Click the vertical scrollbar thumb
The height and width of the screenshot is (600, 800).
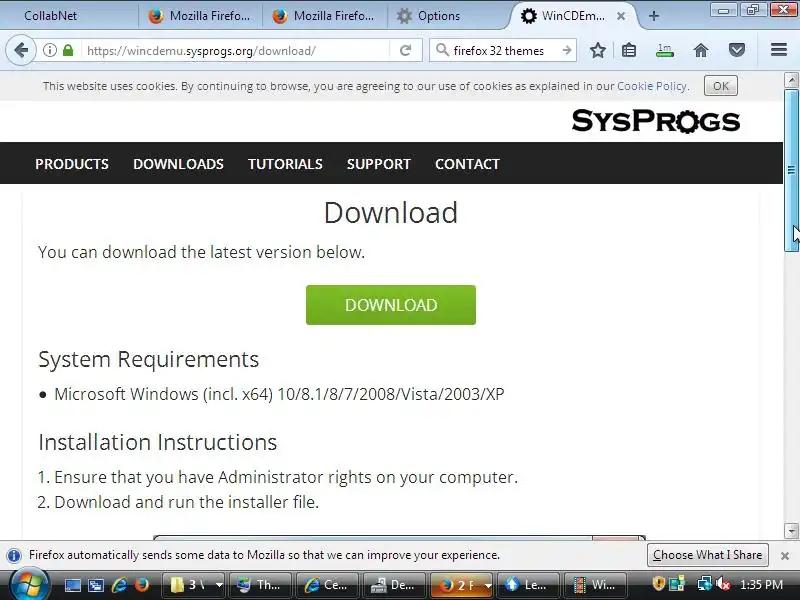(791, 170)
